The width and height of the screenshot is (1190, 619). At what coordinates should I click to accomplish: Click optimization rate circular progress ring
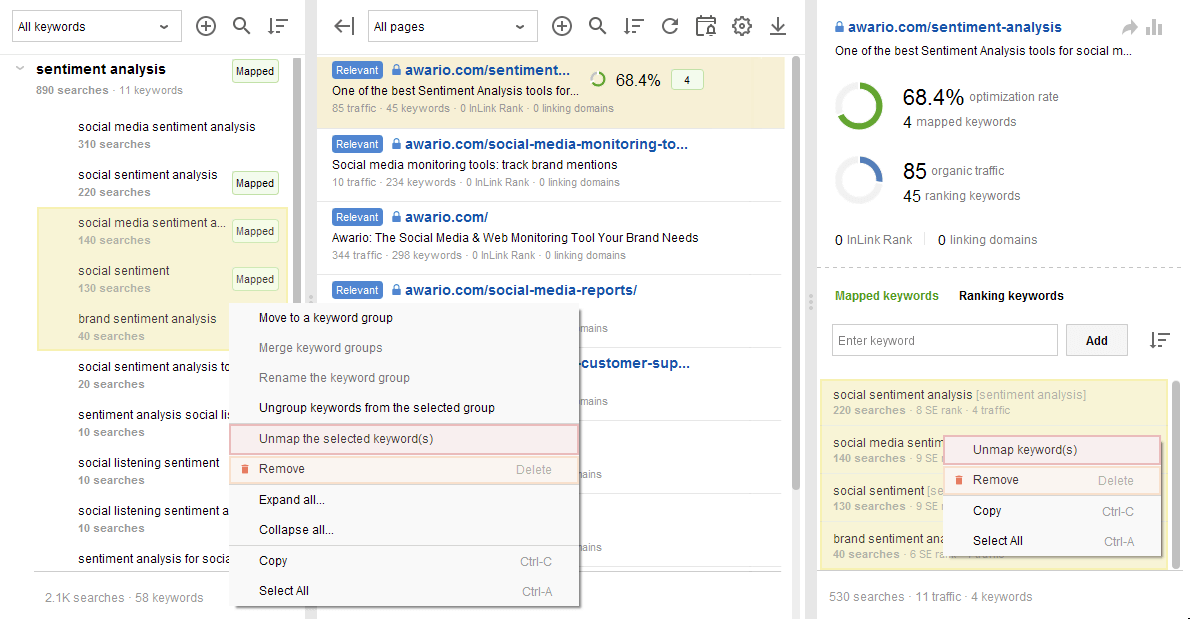(859, 105)
